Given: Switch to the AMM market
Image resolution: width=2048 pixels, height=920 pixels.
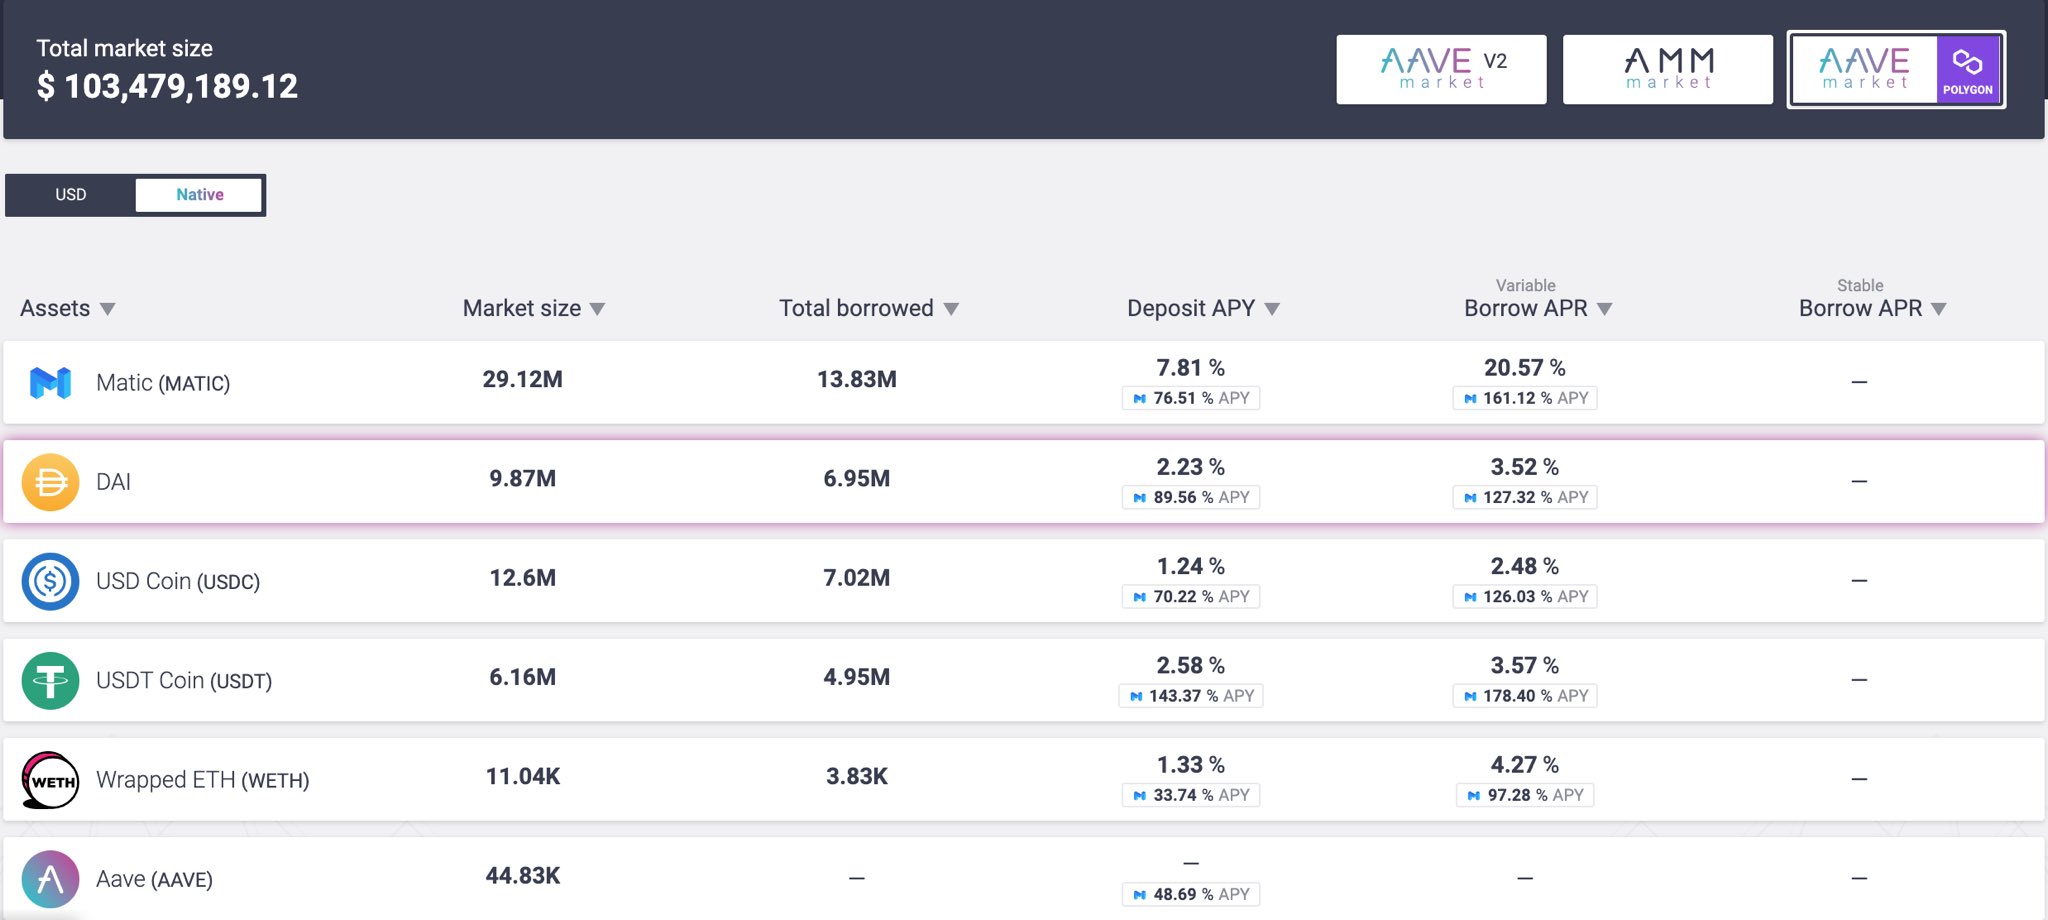Looking at the screenshot, I should (1668, 69).
